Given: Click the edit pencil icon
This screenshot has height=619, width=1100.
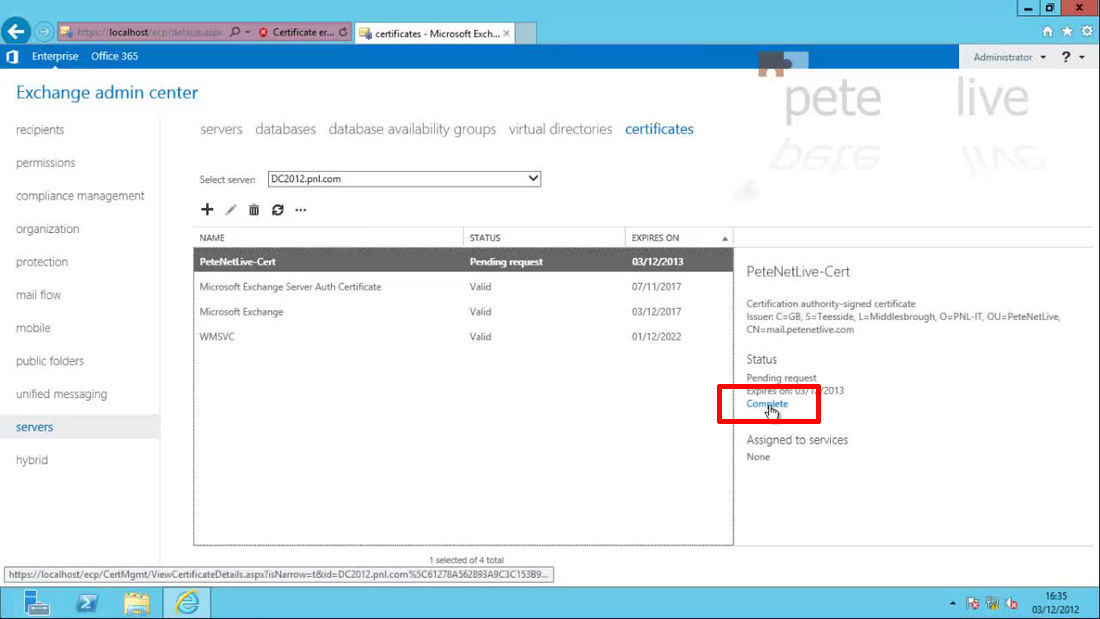Looking at the screenshot, I should [231, 210].
